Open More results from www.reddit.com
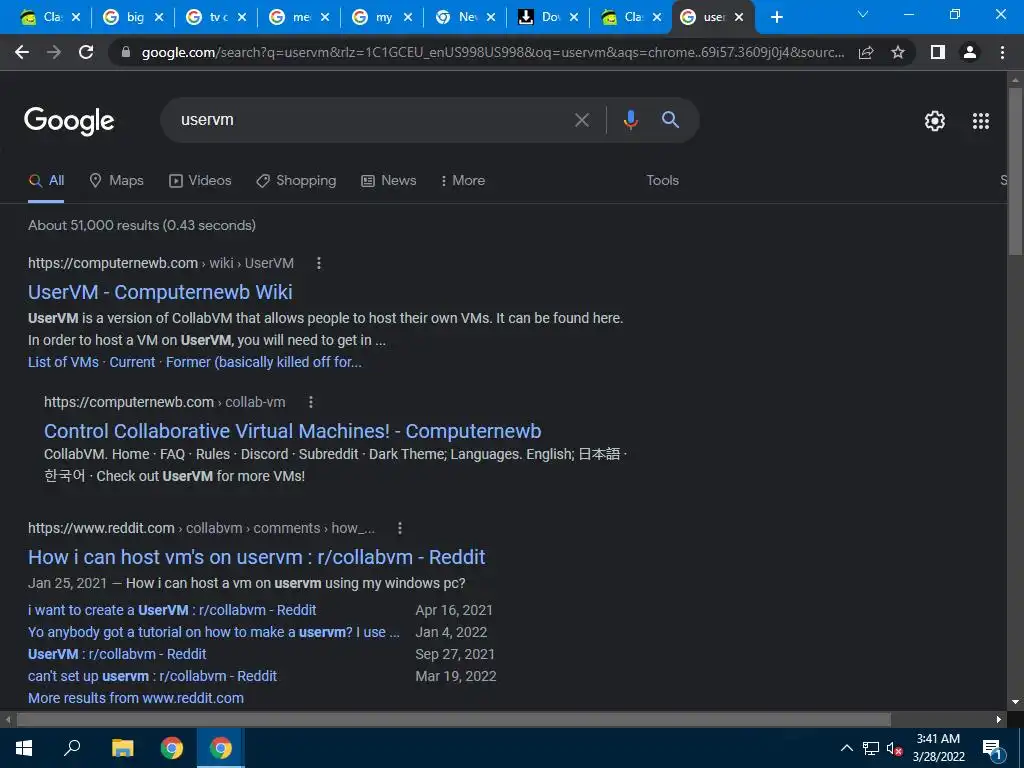This screenshot has height=768, width=1024. click(136, 698)
